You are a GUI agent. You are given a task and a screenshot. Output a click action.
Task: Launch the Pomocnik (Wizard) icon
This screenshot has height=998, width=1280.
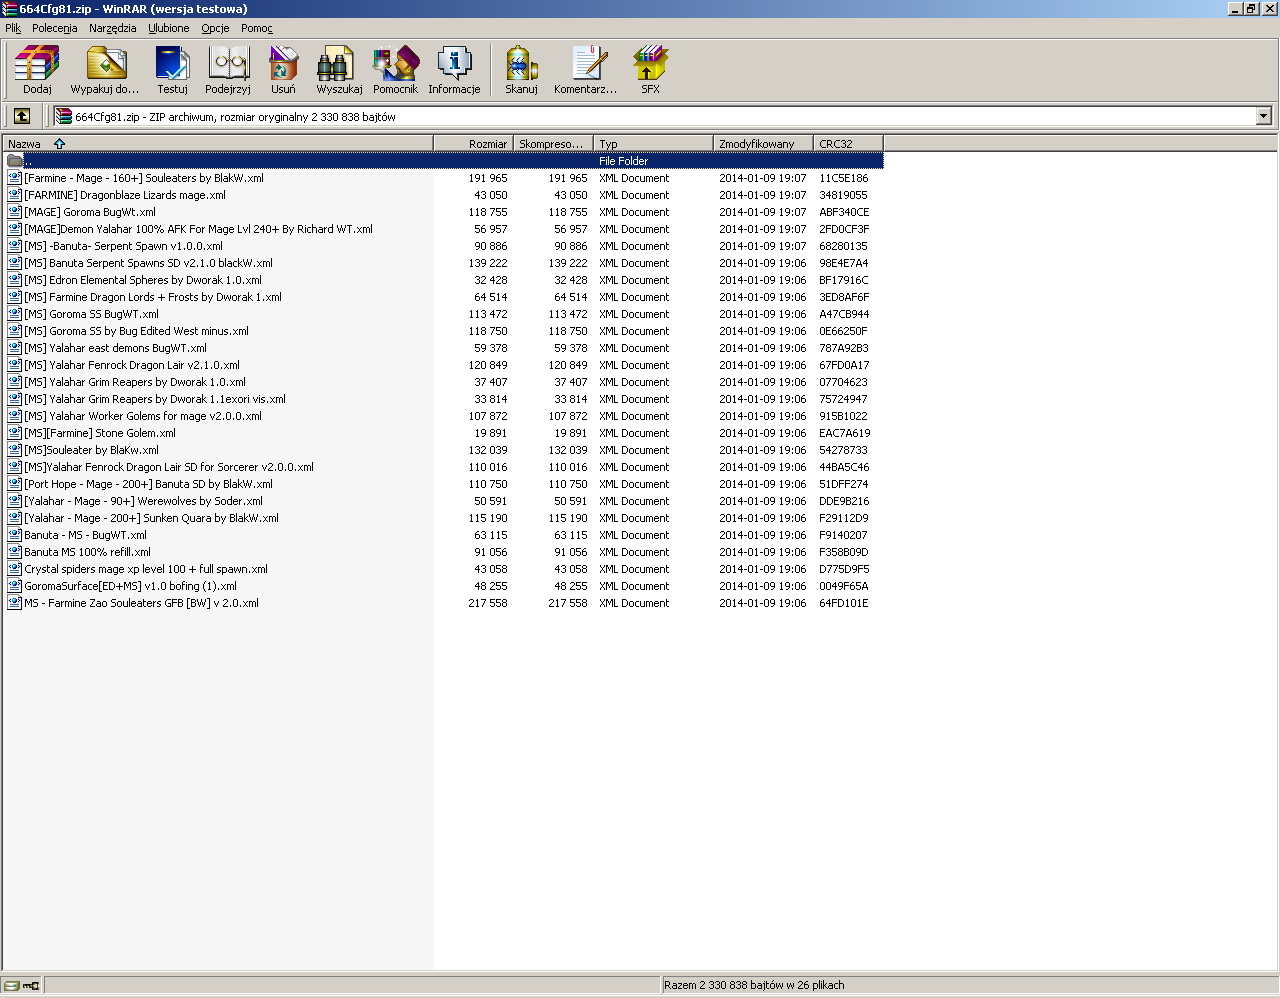point(395,69)
